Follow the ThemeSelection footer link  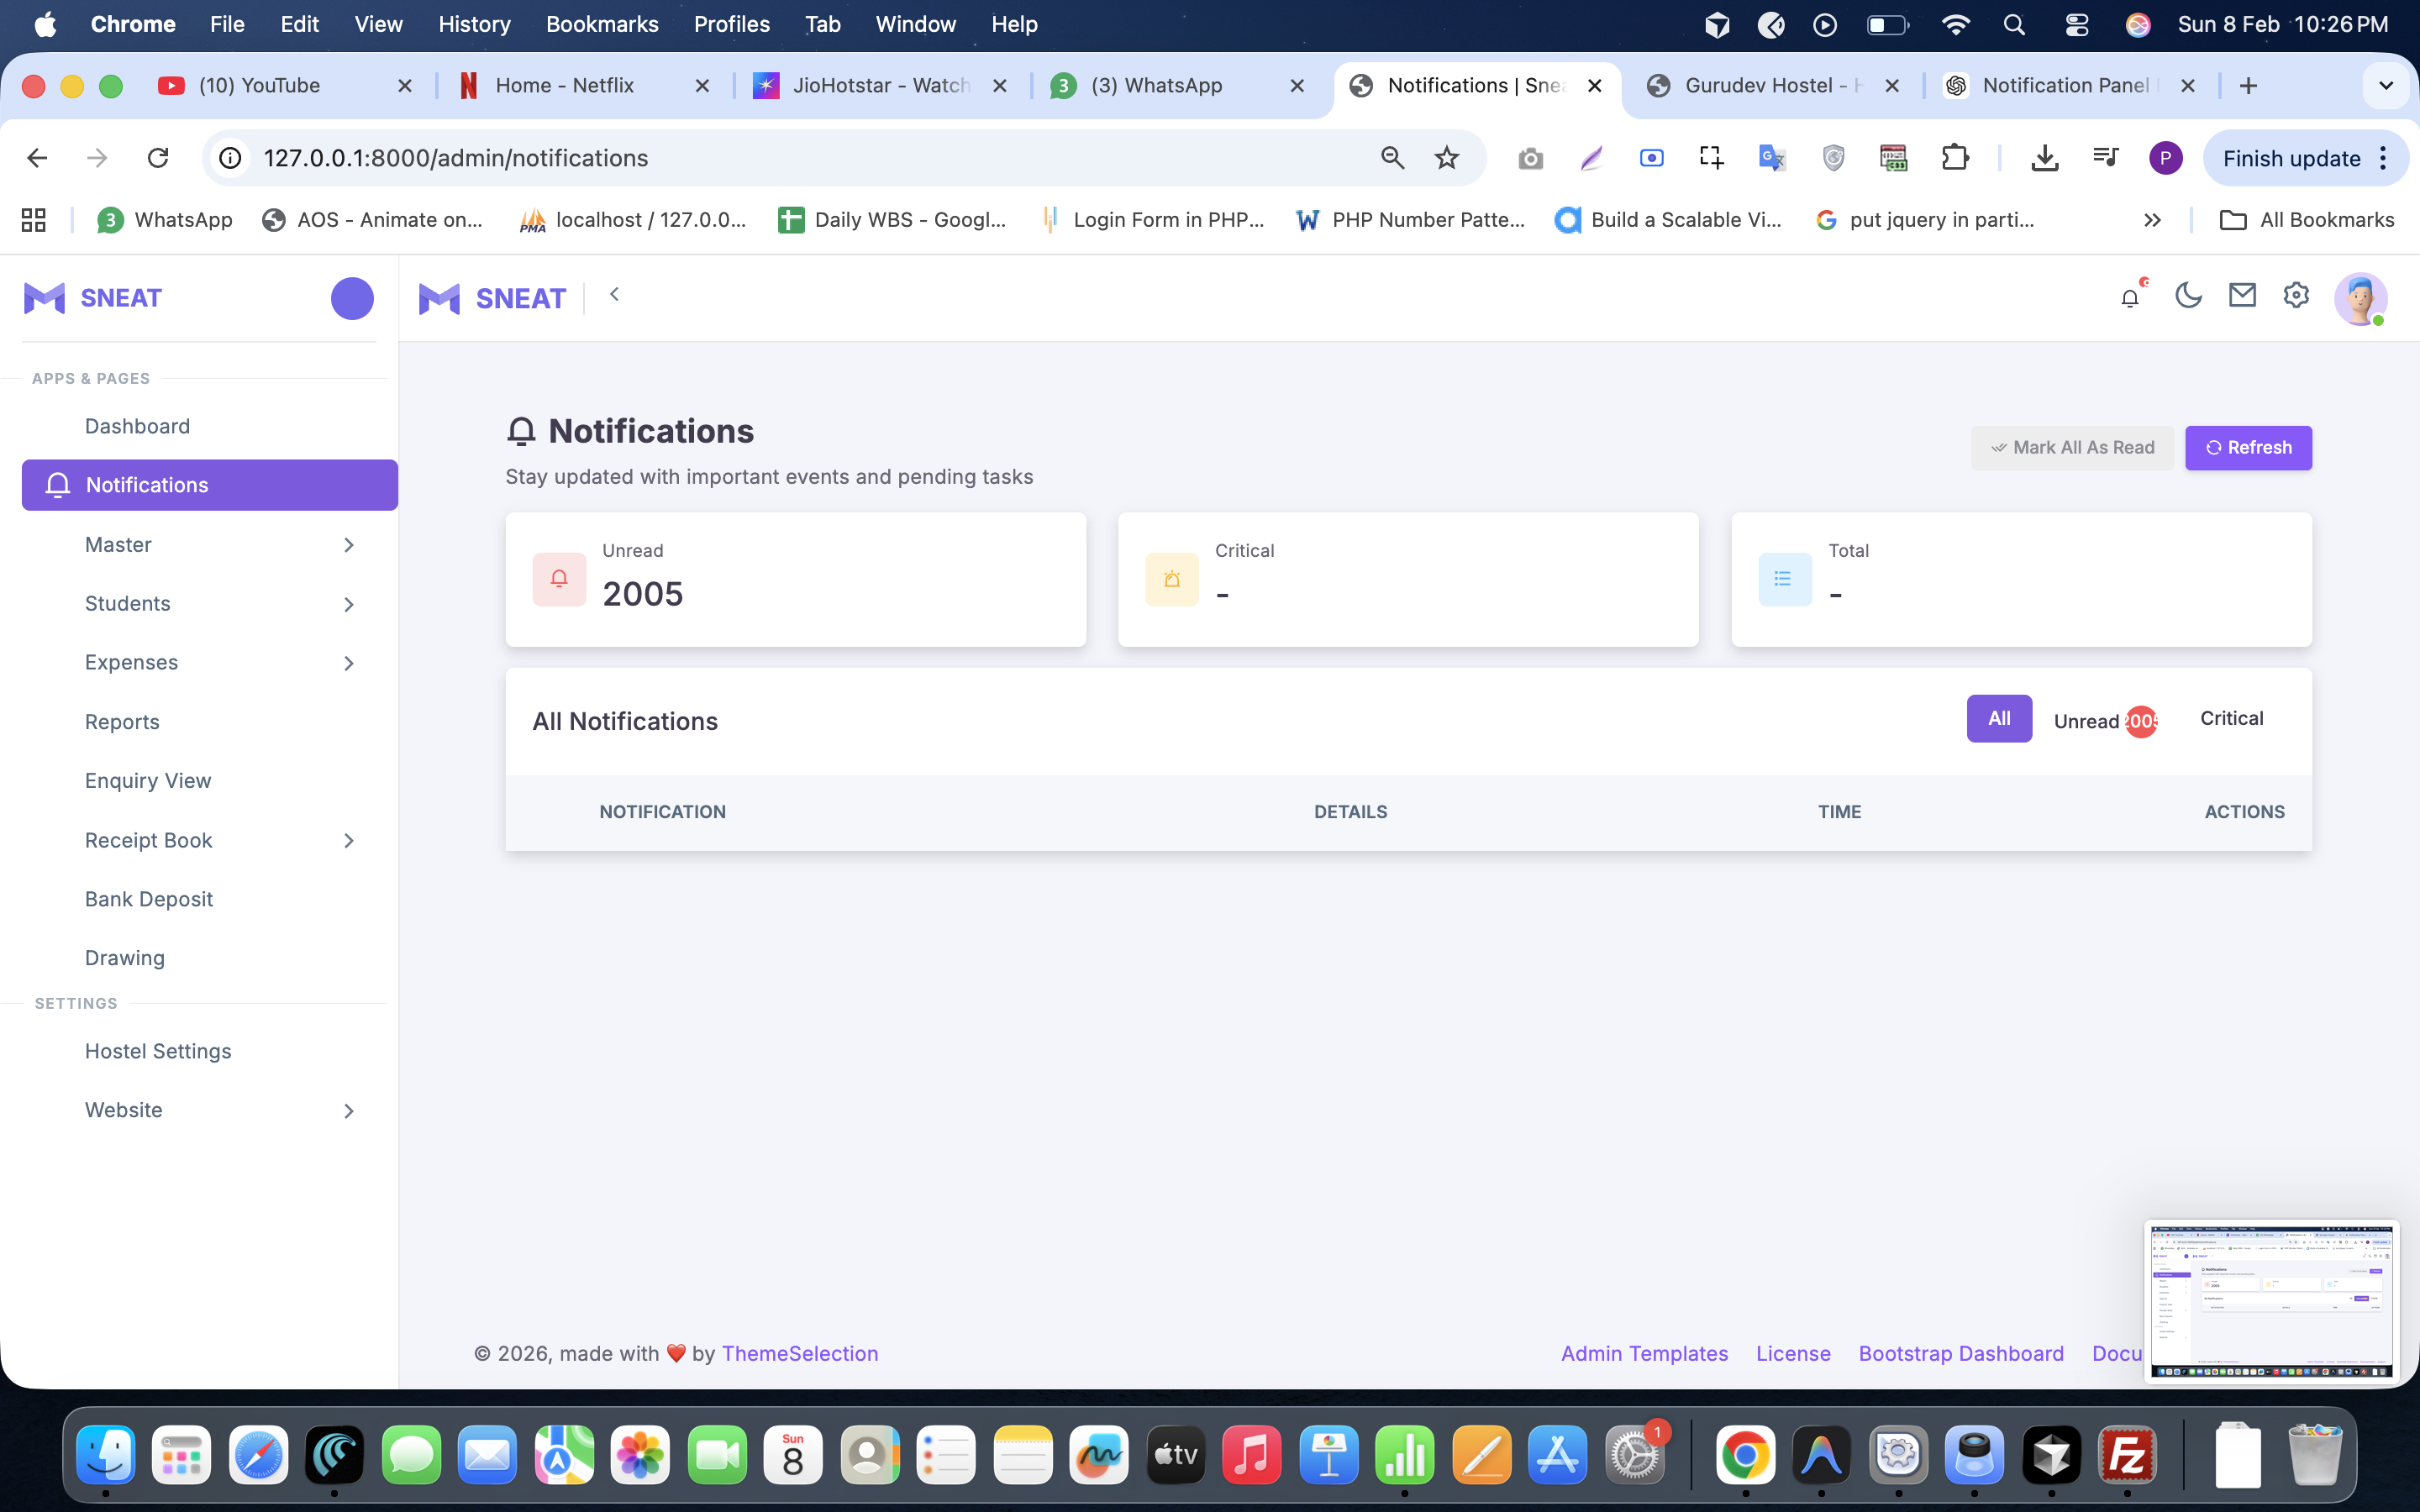click(799, 1353)
